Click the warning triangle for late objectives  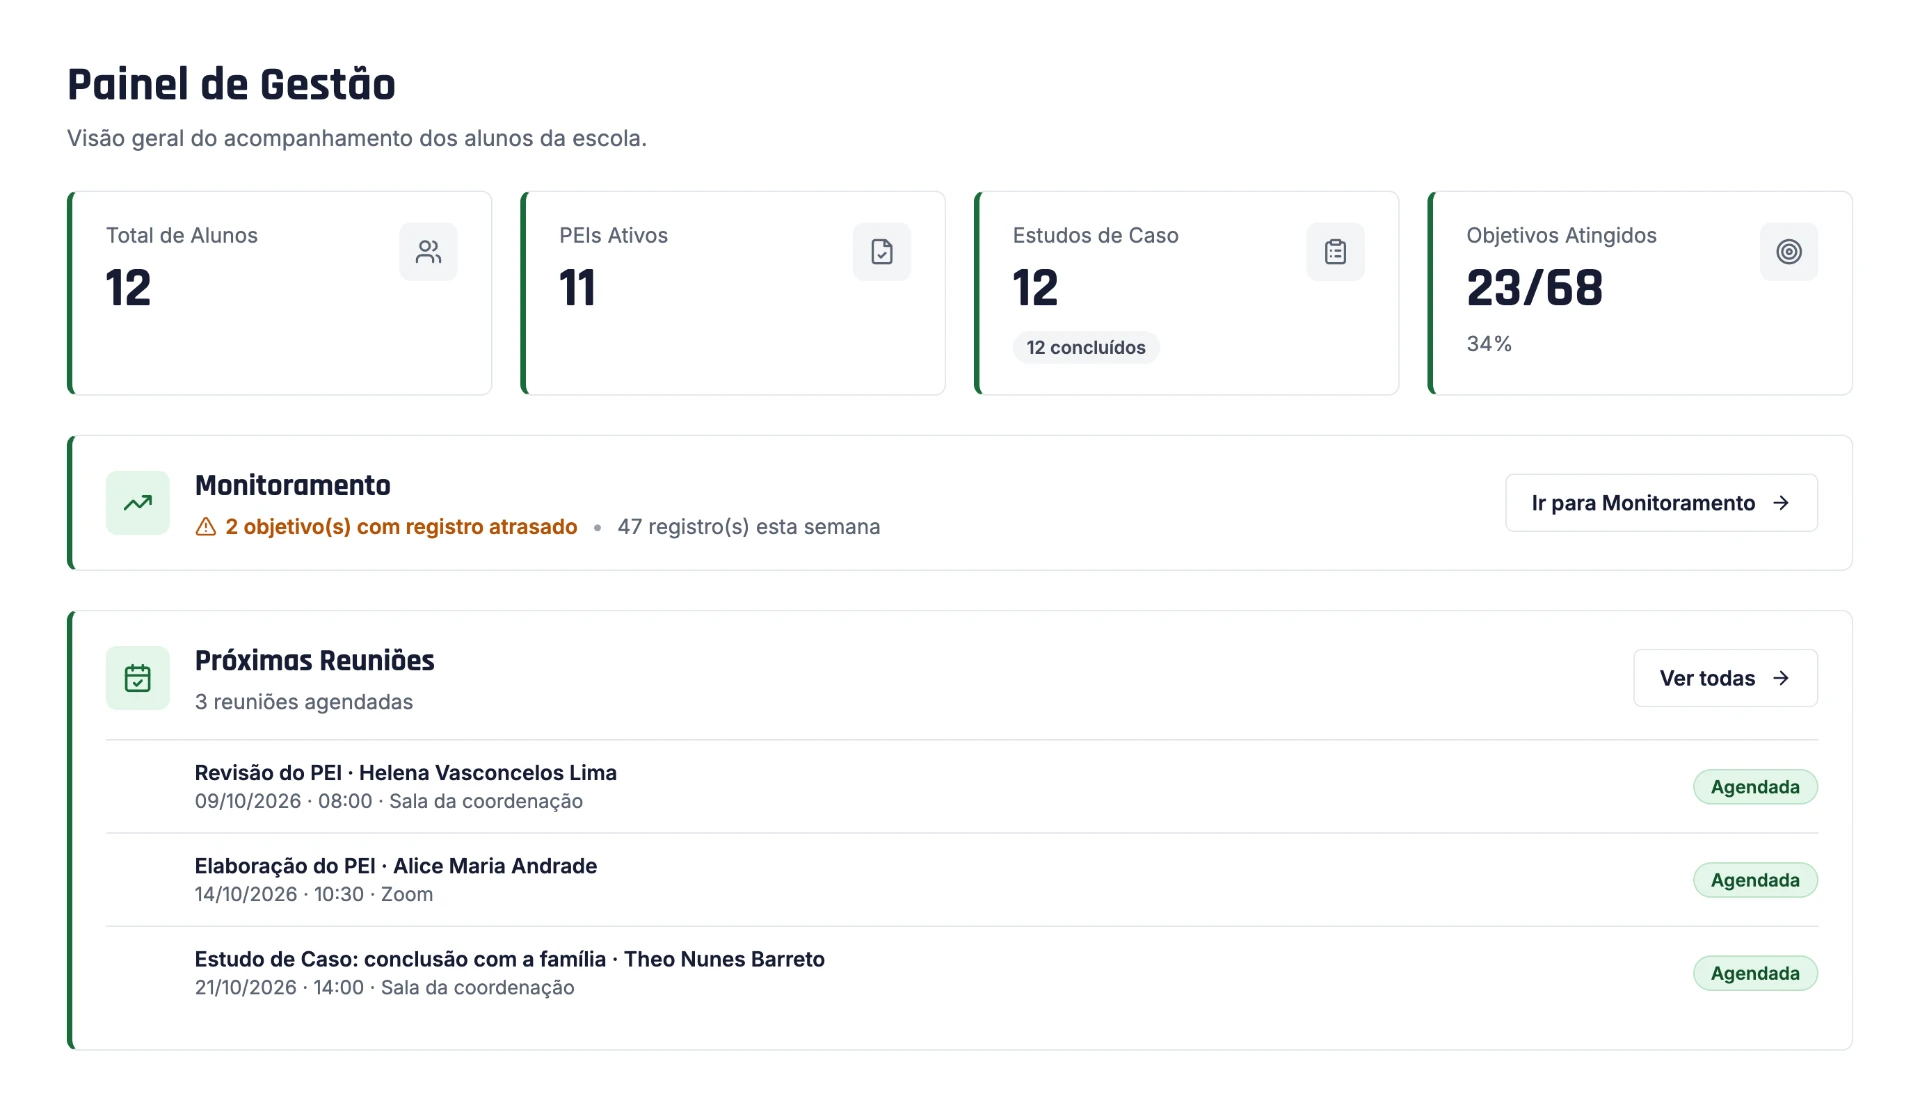(206, 527)
